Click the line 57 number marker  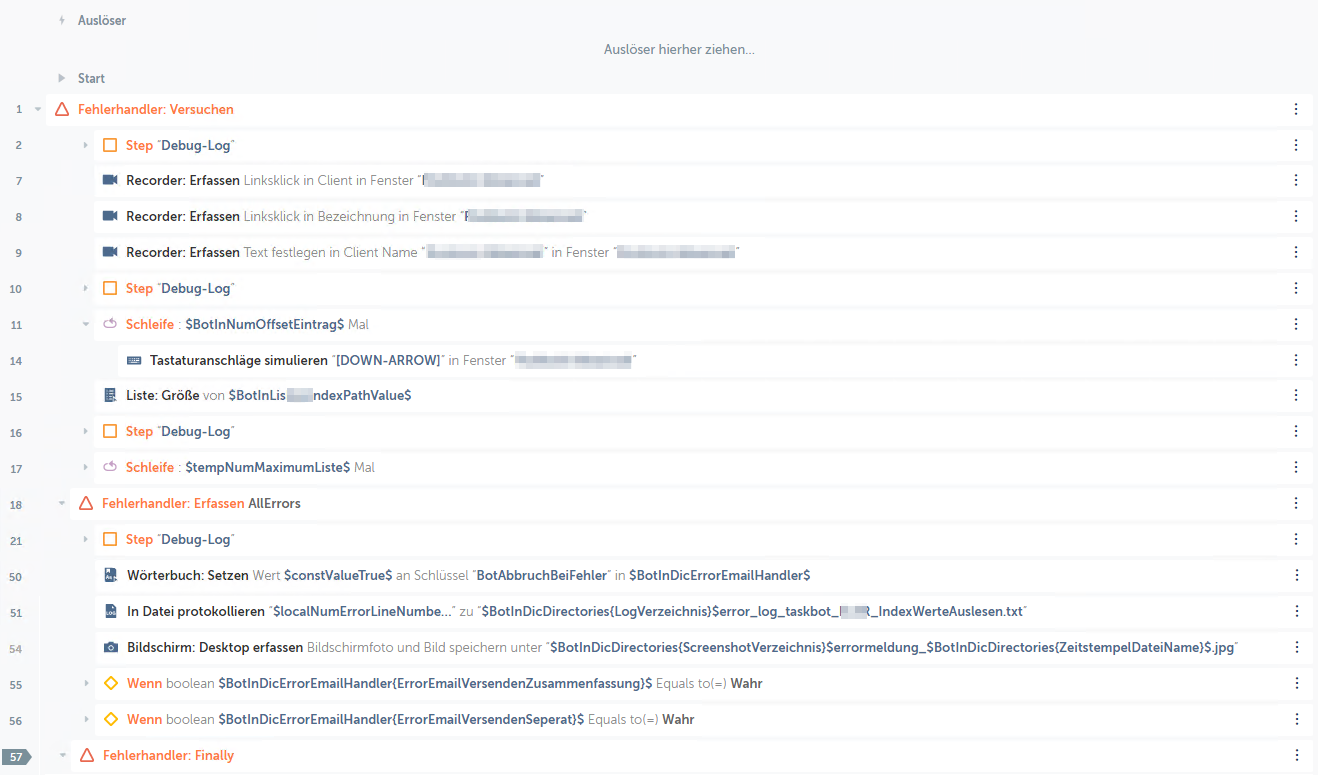tap(16, 756)
